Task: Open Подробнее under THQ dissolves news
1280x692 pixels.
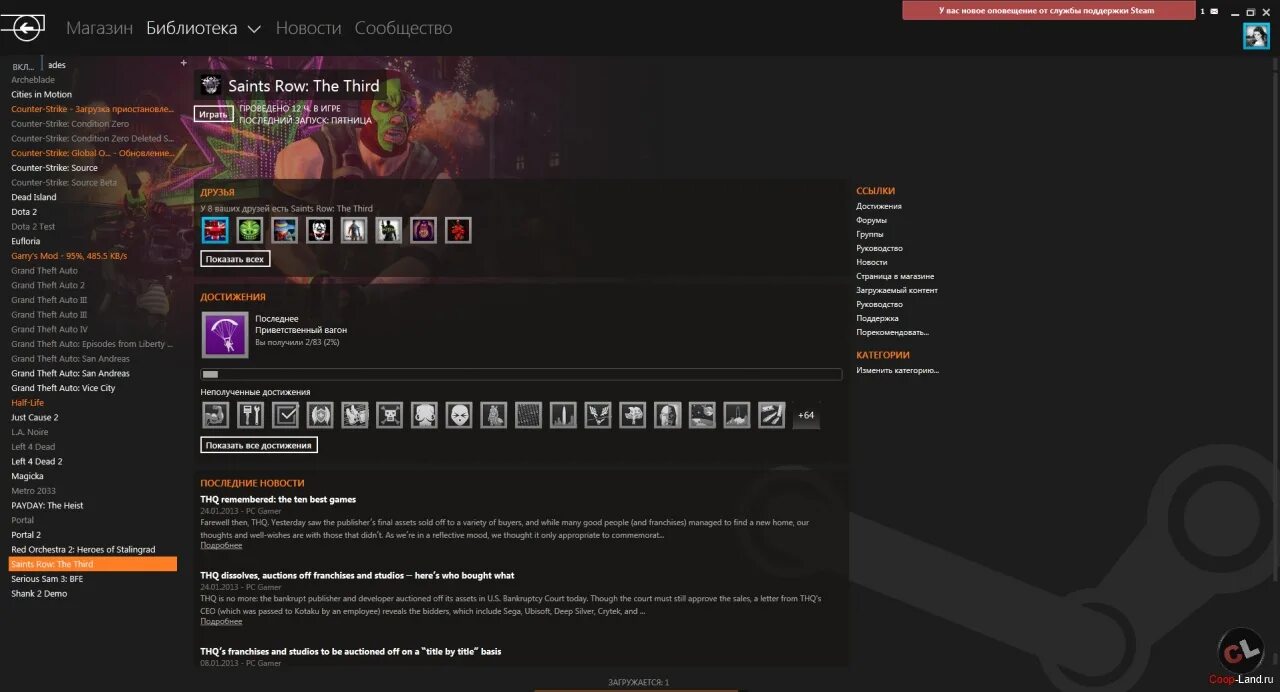Action: [221, 622]
